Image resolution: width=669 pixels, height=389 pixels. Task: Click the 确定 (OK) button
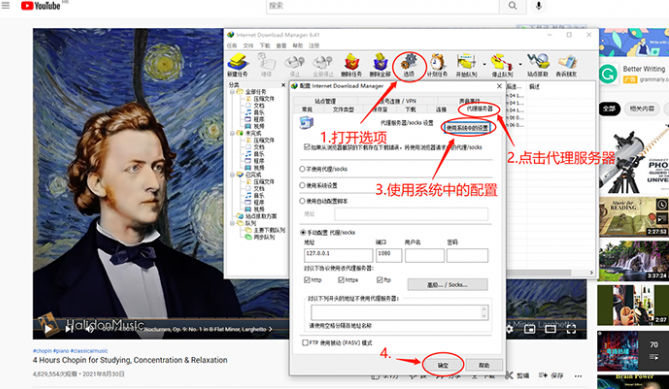pyautogui.click(x=443, y=365)
